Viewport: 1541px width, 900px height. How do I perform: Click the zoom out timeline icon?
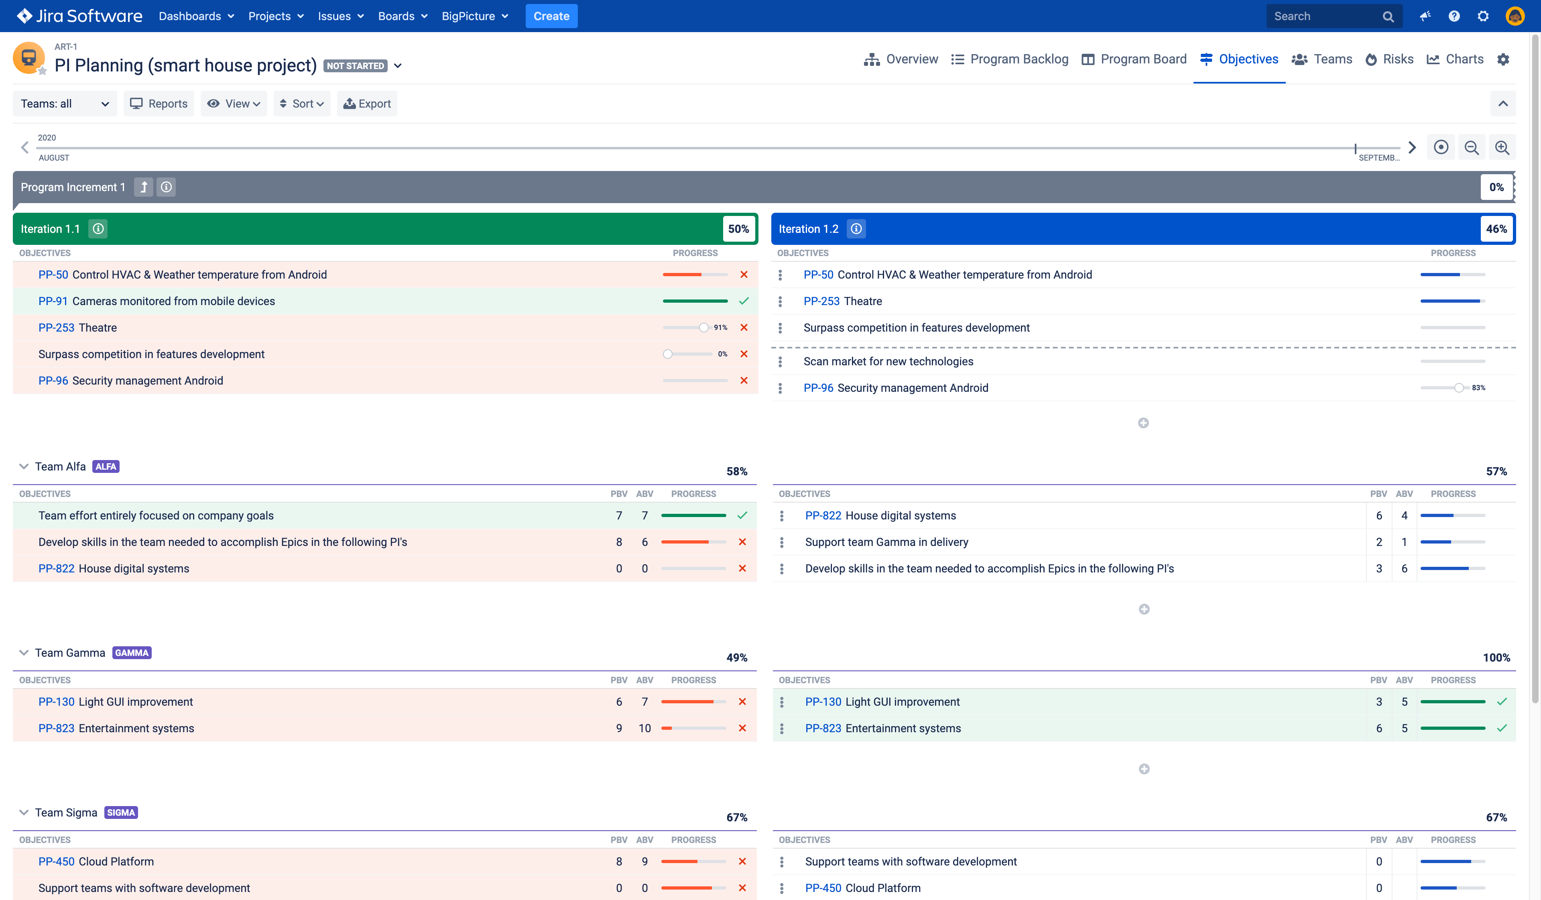1471,147
